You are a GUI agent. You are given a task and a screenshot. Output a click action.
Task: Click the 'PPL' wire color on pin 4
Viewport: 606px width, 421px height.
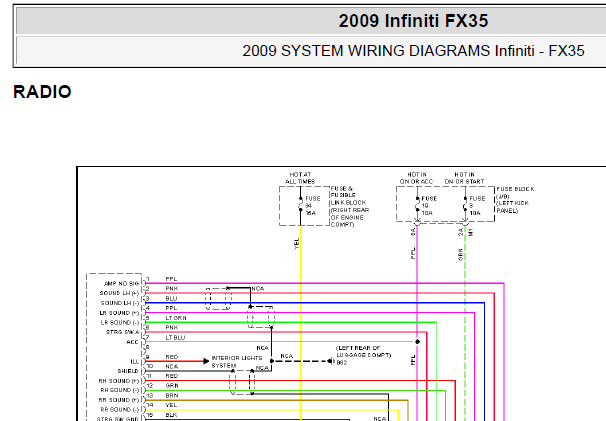171,308
